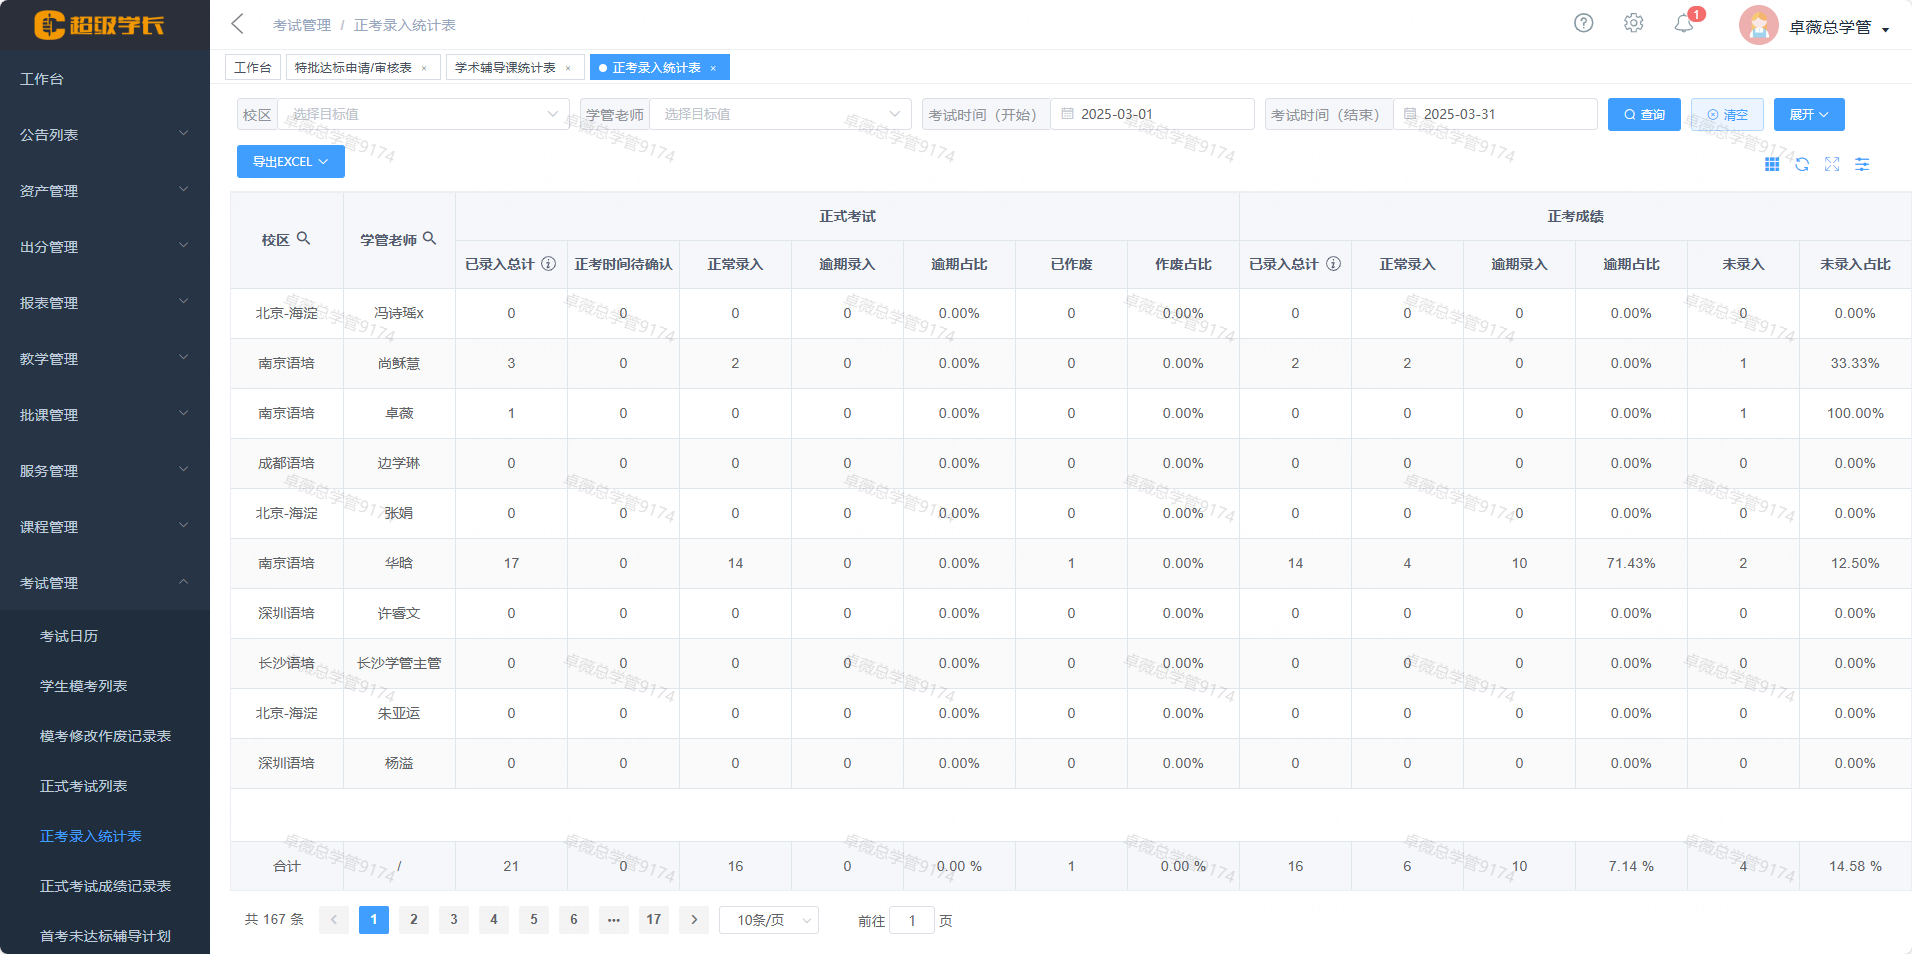Click the back arrow beside the breadcrumb
The width and height of the screenshot is (1912, 954).
[x=237, y=24]
